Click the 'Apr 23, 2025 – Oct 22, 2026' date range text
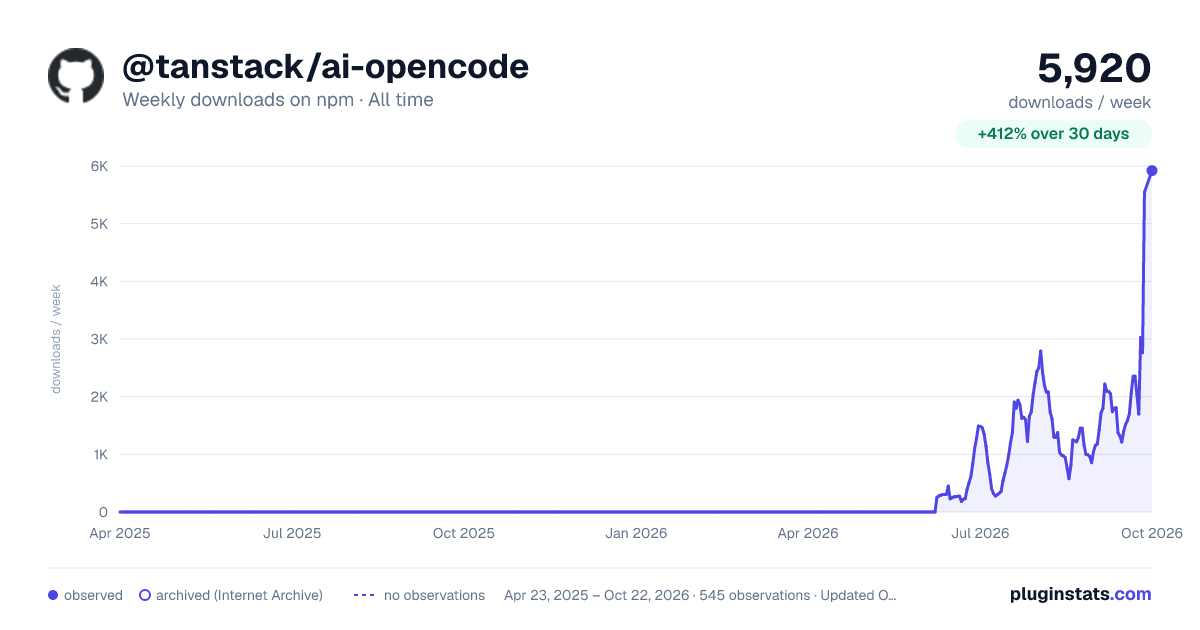The height and width of the screenshot is (630, 1200). pos(597,595)
